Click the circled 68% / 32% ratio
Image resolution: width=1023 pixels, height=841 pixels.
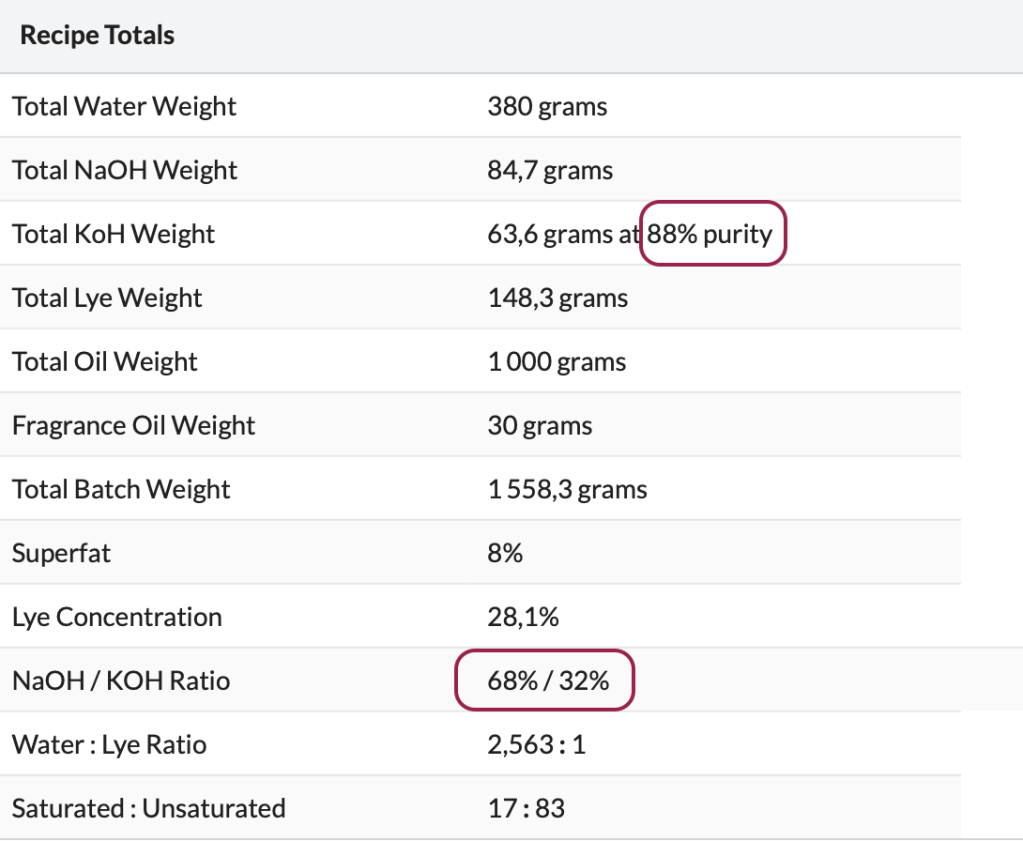[x=547, y=681]
